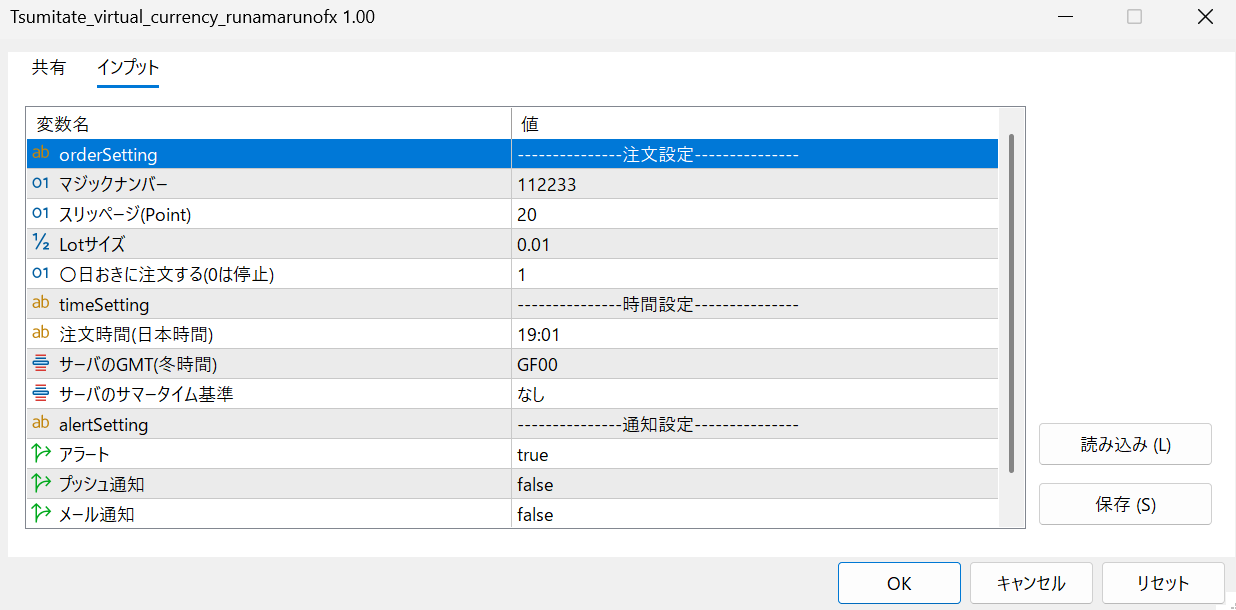1236x610 pixels.
Task: Click the integer icon next to マジックナンバー
Action: [x=41, y=184]
